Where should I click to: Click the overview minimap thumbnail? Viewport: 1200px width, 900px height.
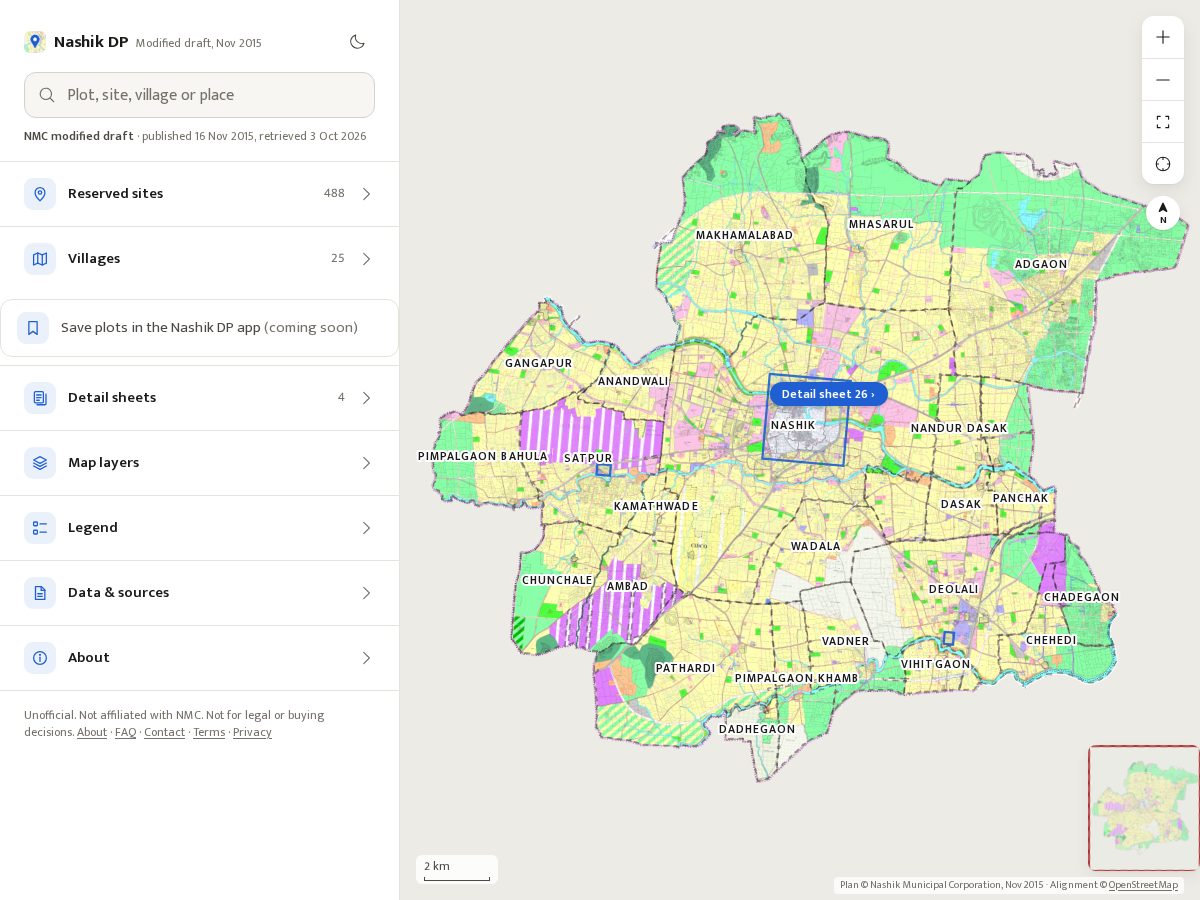point(1144,808)
